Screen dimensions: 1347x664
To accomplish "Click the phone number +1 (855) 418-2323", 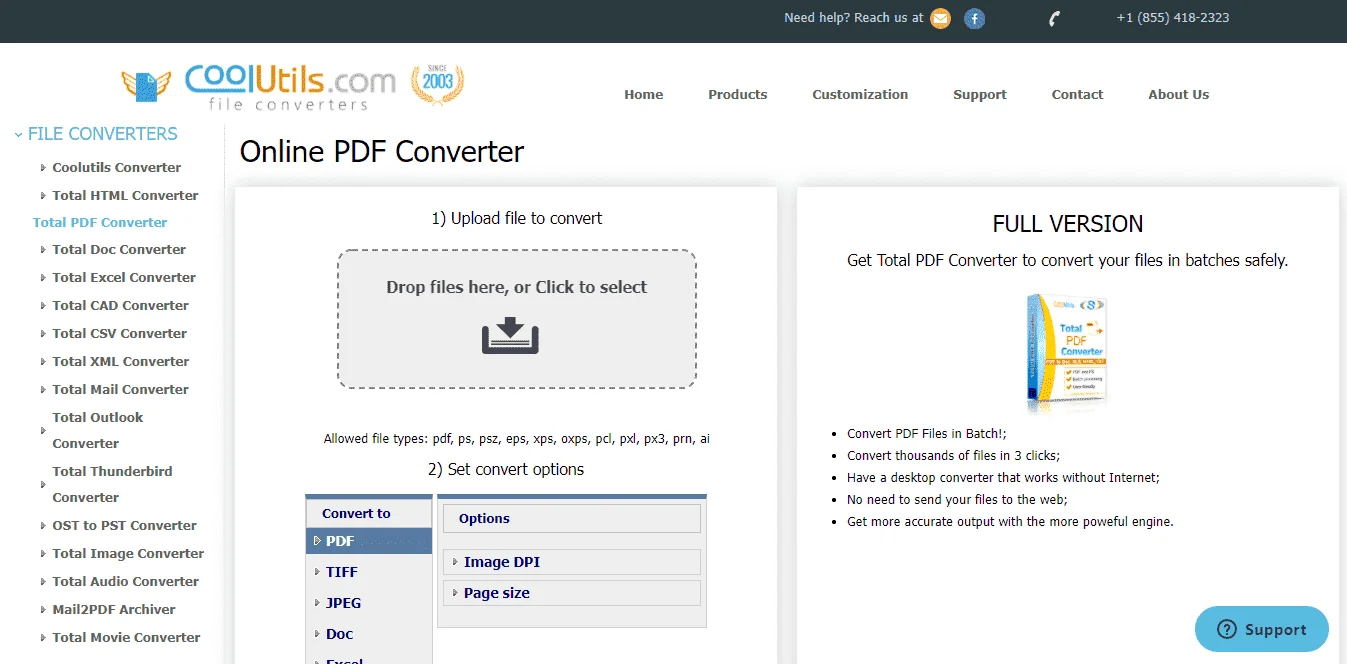I will tap(1173, 18).
